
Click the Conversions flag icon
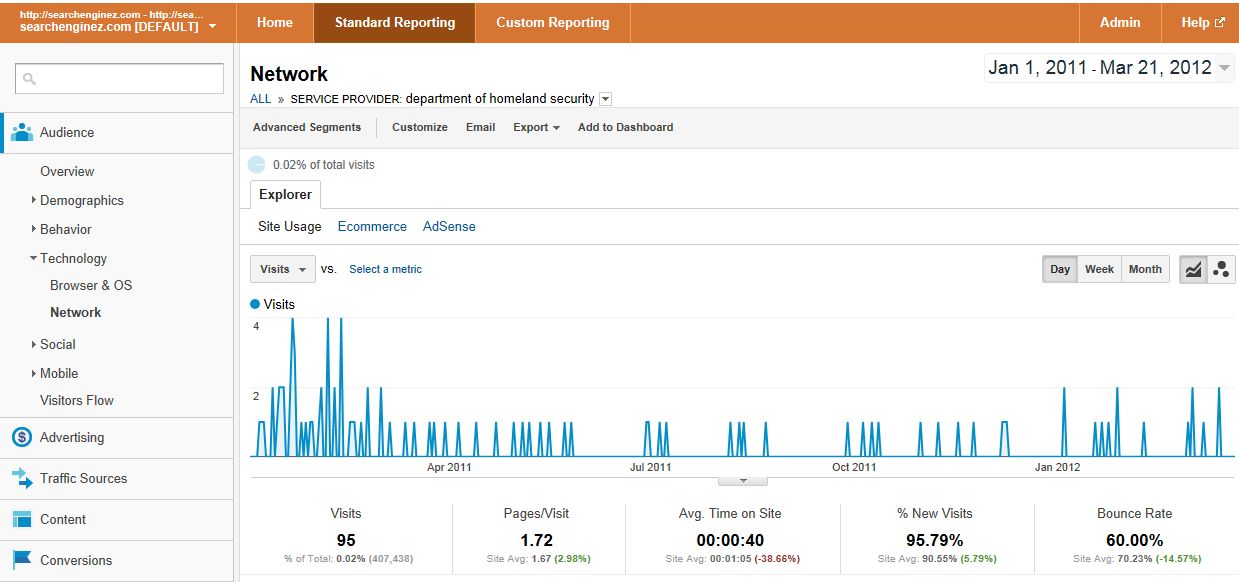tap(22, 560)
